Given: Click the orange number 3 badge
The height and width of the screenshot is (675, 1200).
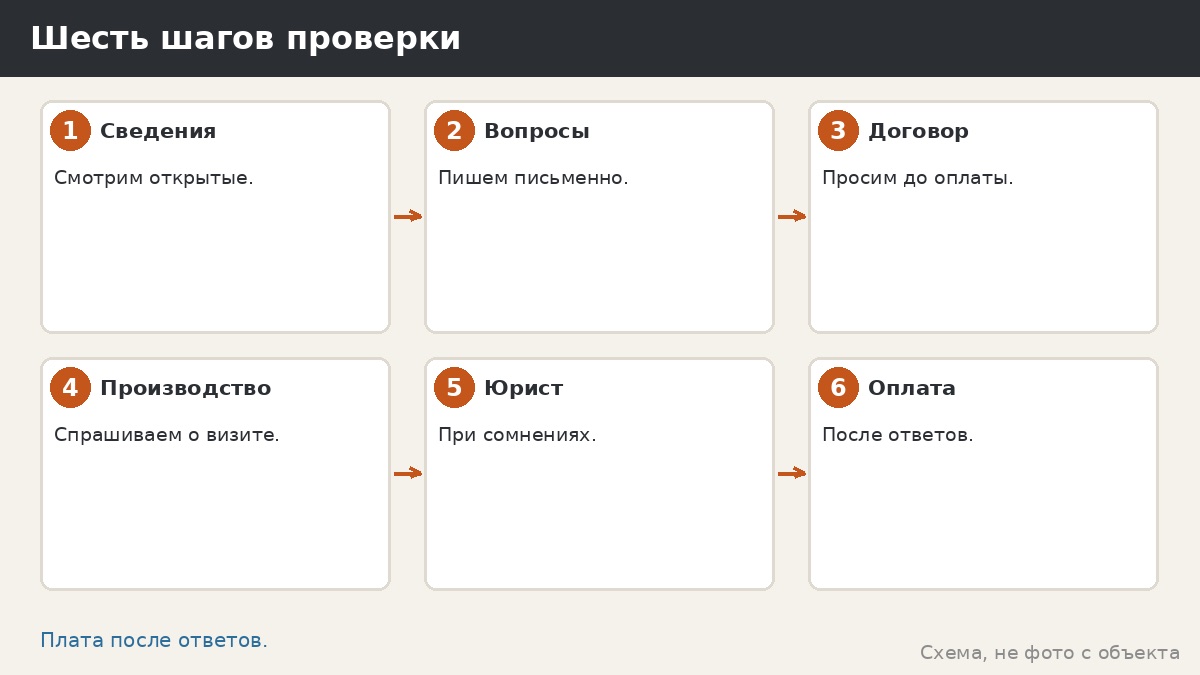Looking at the screenshot, I should coord(838,131).
